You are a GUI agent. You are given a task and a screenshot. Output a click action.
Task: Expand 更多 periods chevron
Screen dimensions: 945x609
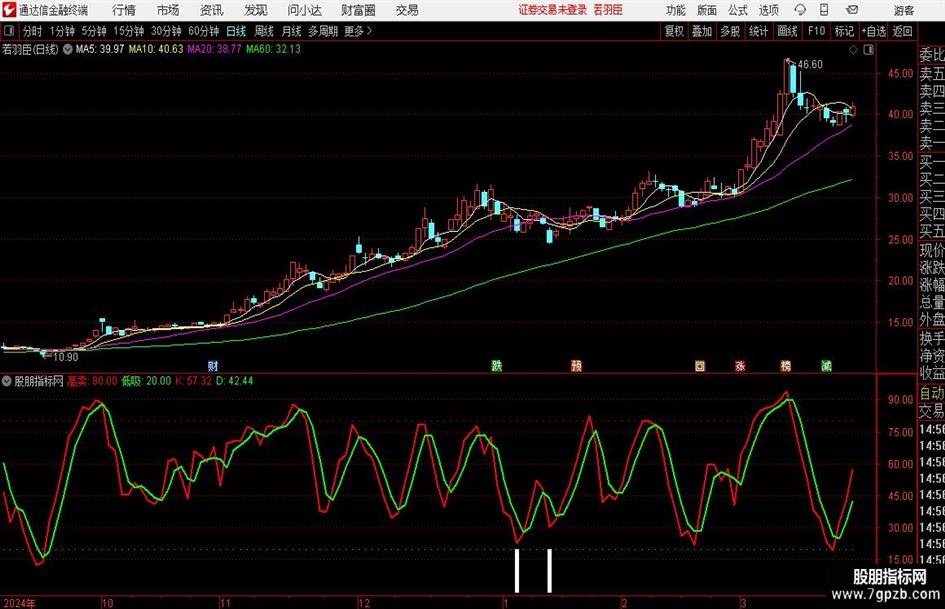coord(369,31)
